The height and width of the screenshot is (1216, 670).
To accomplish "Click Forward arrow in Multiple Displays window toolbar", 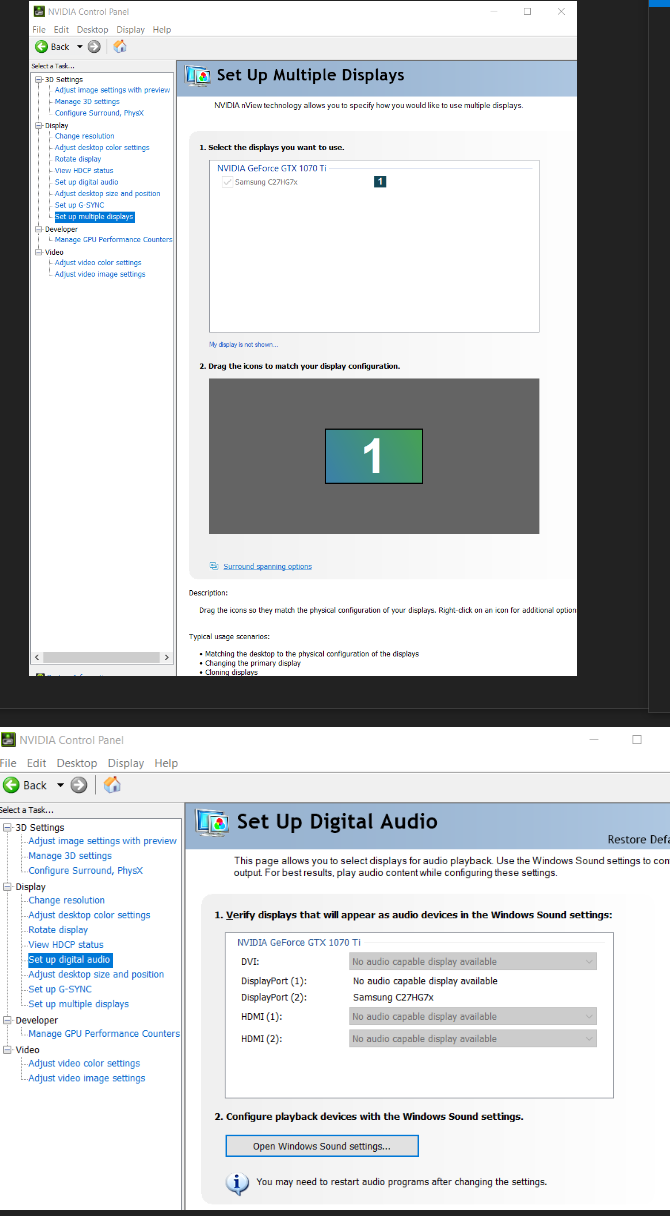I will point(94,47).
